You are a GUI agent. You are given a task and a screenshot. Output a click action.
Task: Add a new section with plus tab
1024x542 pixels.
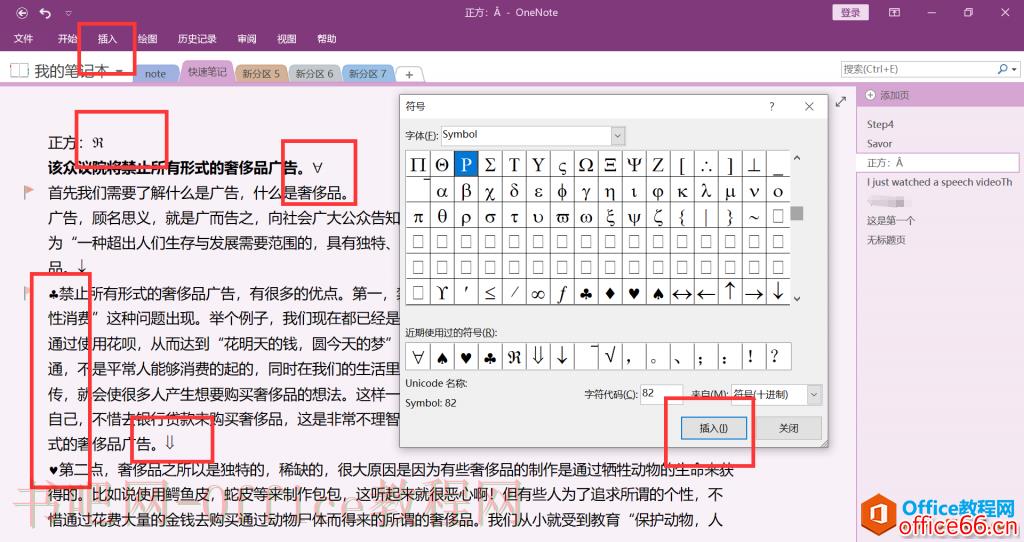point(409,74)
